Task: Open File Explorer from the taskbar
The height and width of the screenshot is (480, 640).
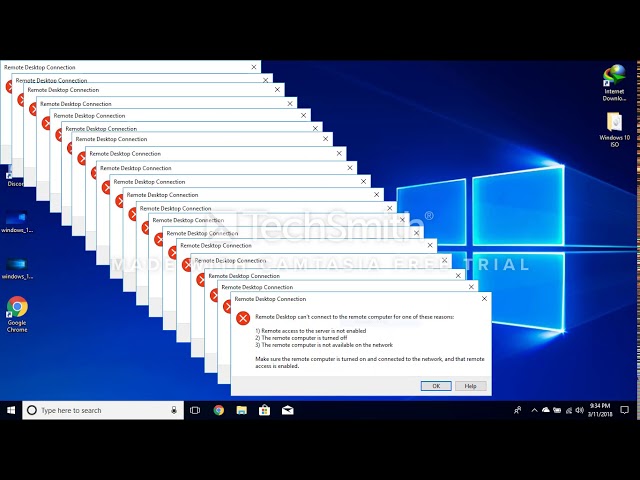Action: (242, 410)
